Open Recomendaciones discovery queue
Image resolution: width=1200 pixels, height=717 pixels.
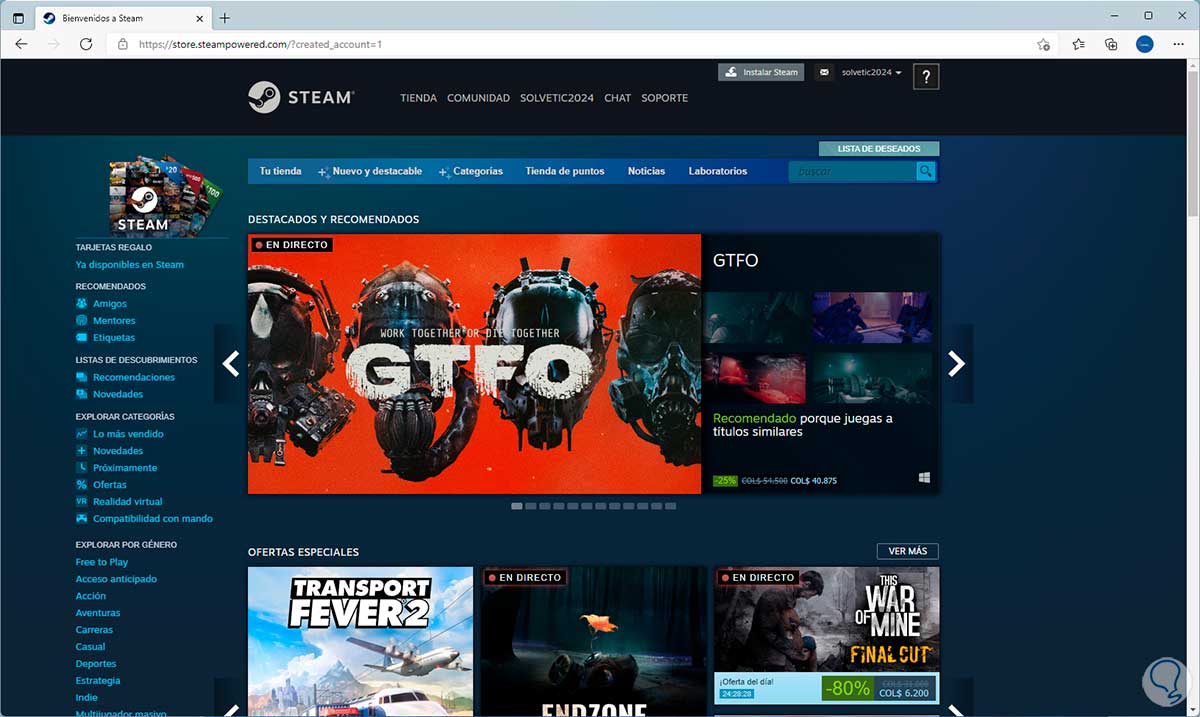[133, 377]
